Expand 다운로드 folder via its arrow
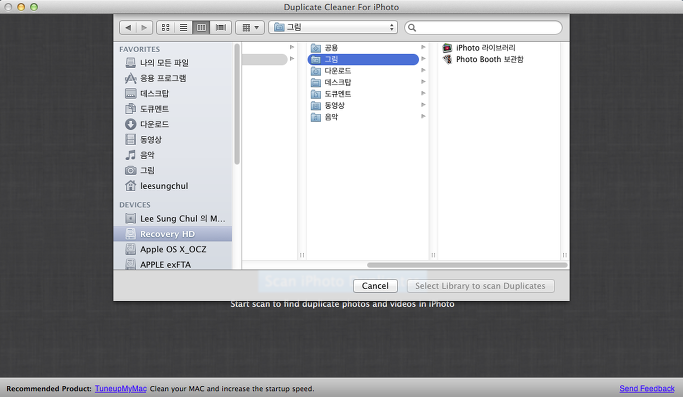 tap(423, 70)
